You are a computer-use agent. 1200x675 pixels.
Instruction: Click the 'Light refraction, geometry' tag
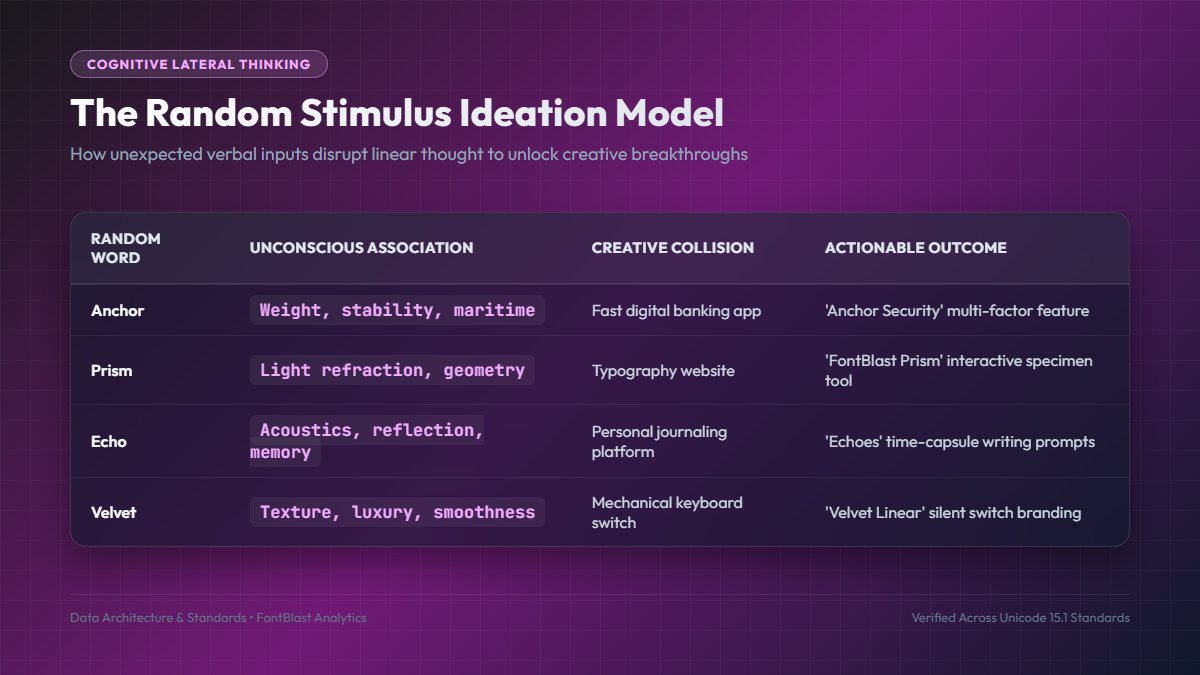coord(392,370)
